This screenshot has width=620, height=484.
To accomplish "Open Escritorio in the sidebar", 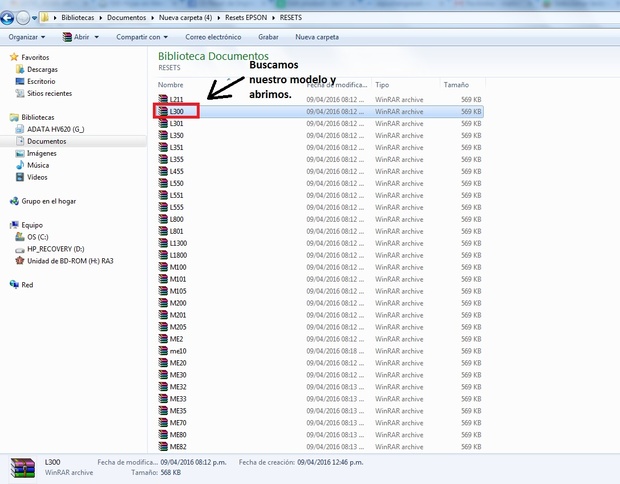I will click(x=41, y=81).
